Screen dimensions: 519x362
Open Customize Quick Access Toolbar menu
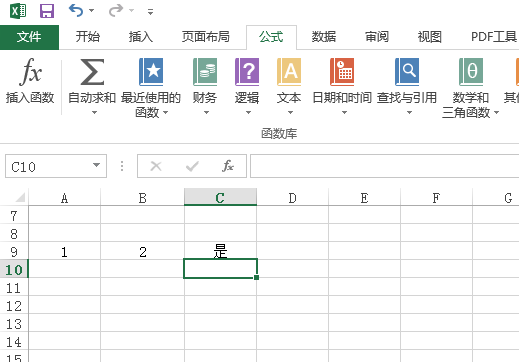point(151,12)
